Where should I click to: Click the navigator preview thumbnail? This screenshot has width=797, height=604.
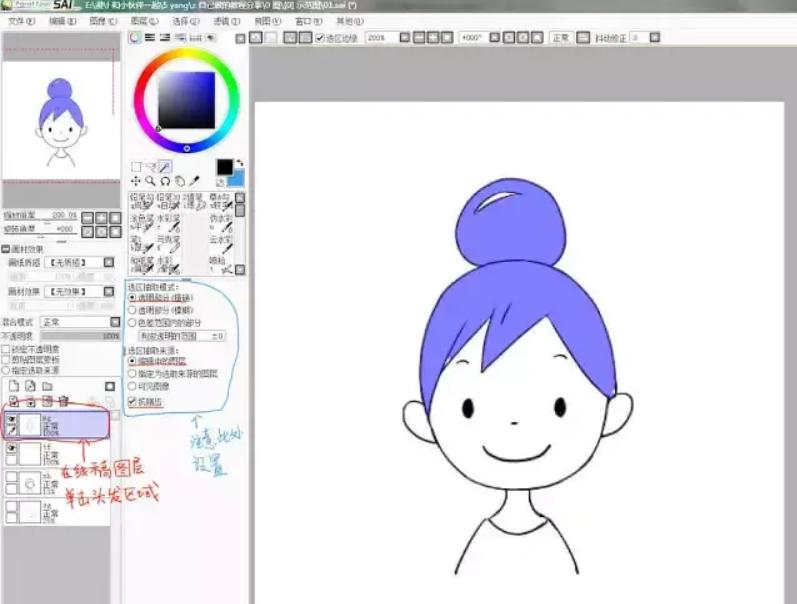click(61, 121)
